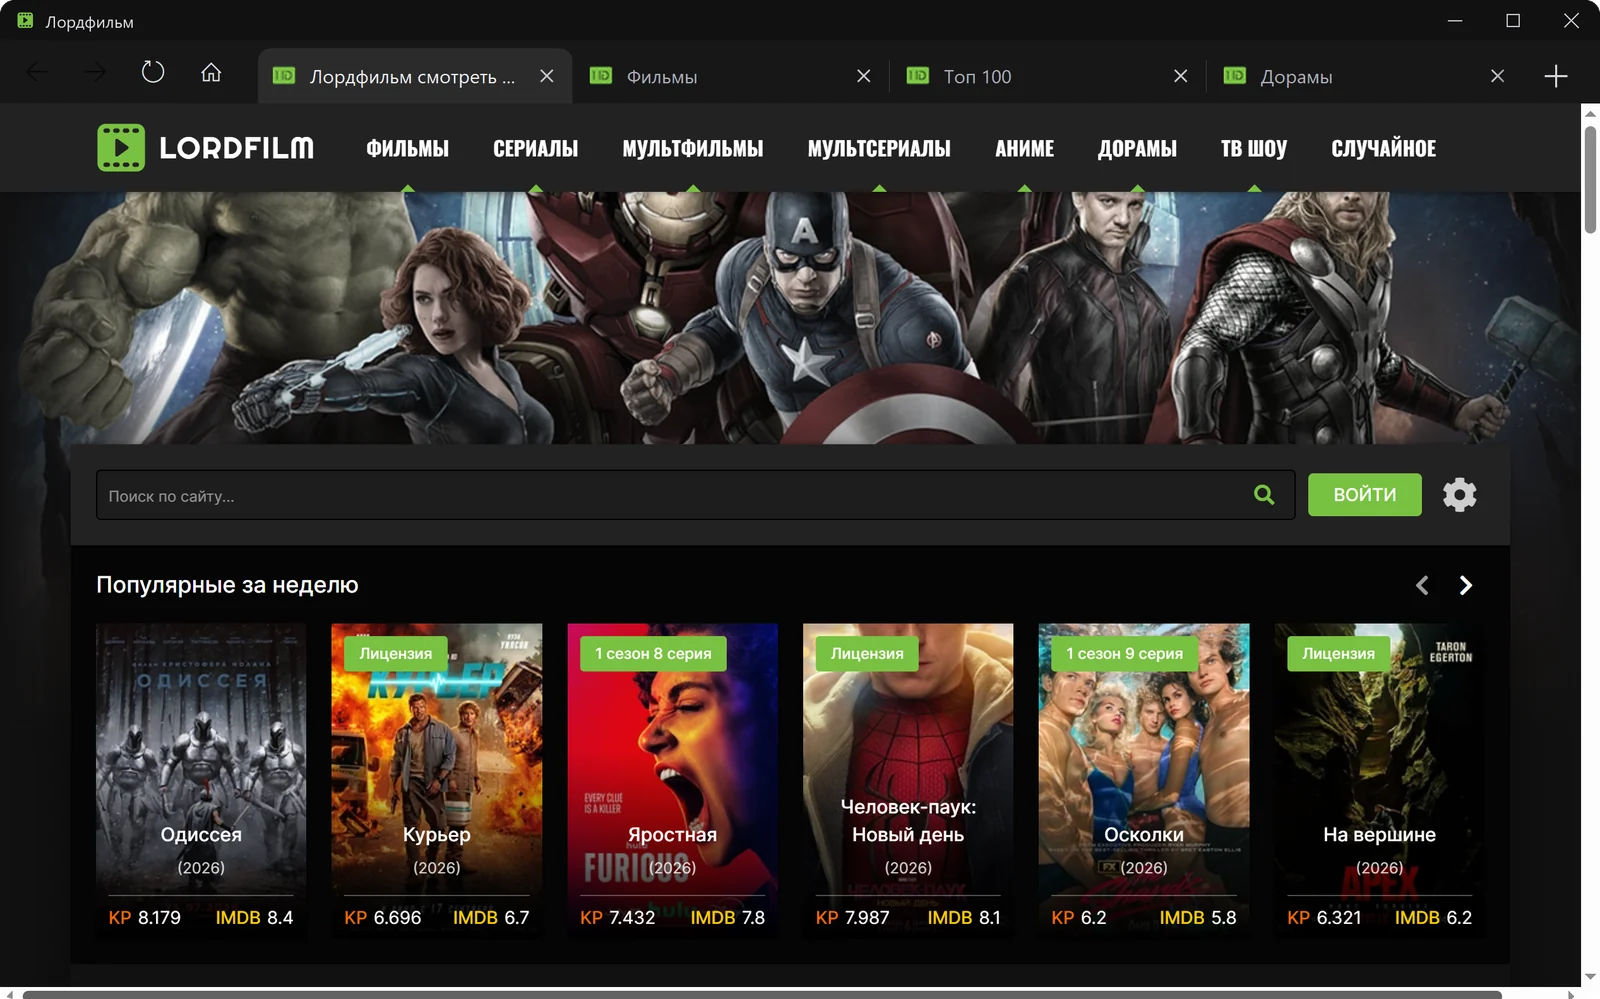Click the scrollbar down arrow
Viewport: 1600px width, 999px height.
coord(1590,977)
